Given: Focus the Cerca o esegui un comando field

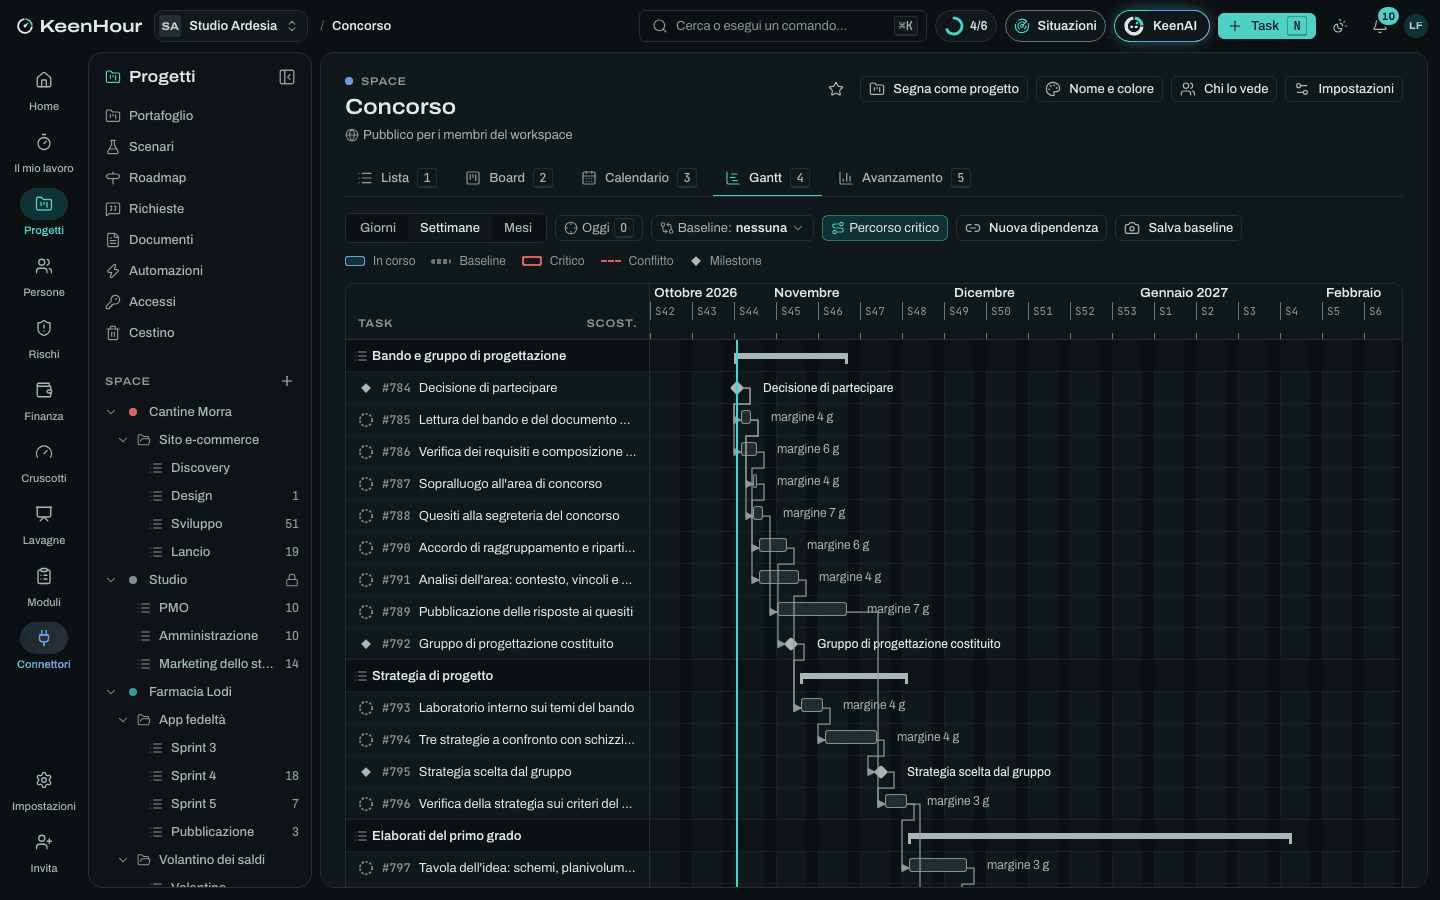Looking at the screenshot, I should [782, 26].
